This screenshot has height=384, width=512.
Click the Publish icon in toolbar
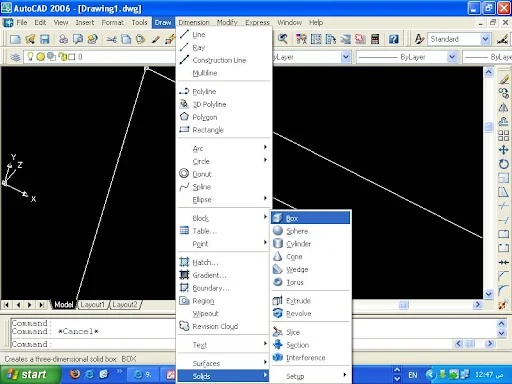point(92,39)
